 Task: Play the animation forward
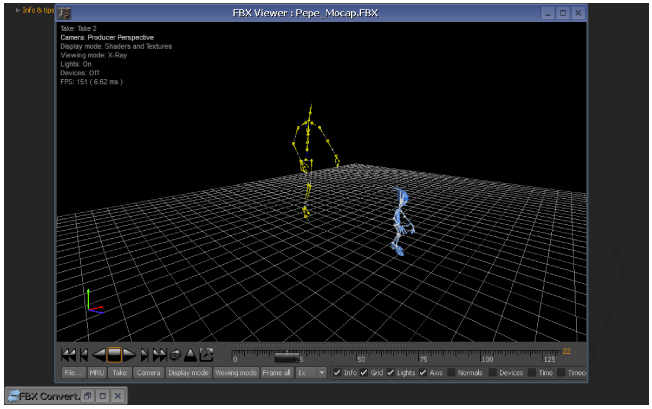(129, 354)
